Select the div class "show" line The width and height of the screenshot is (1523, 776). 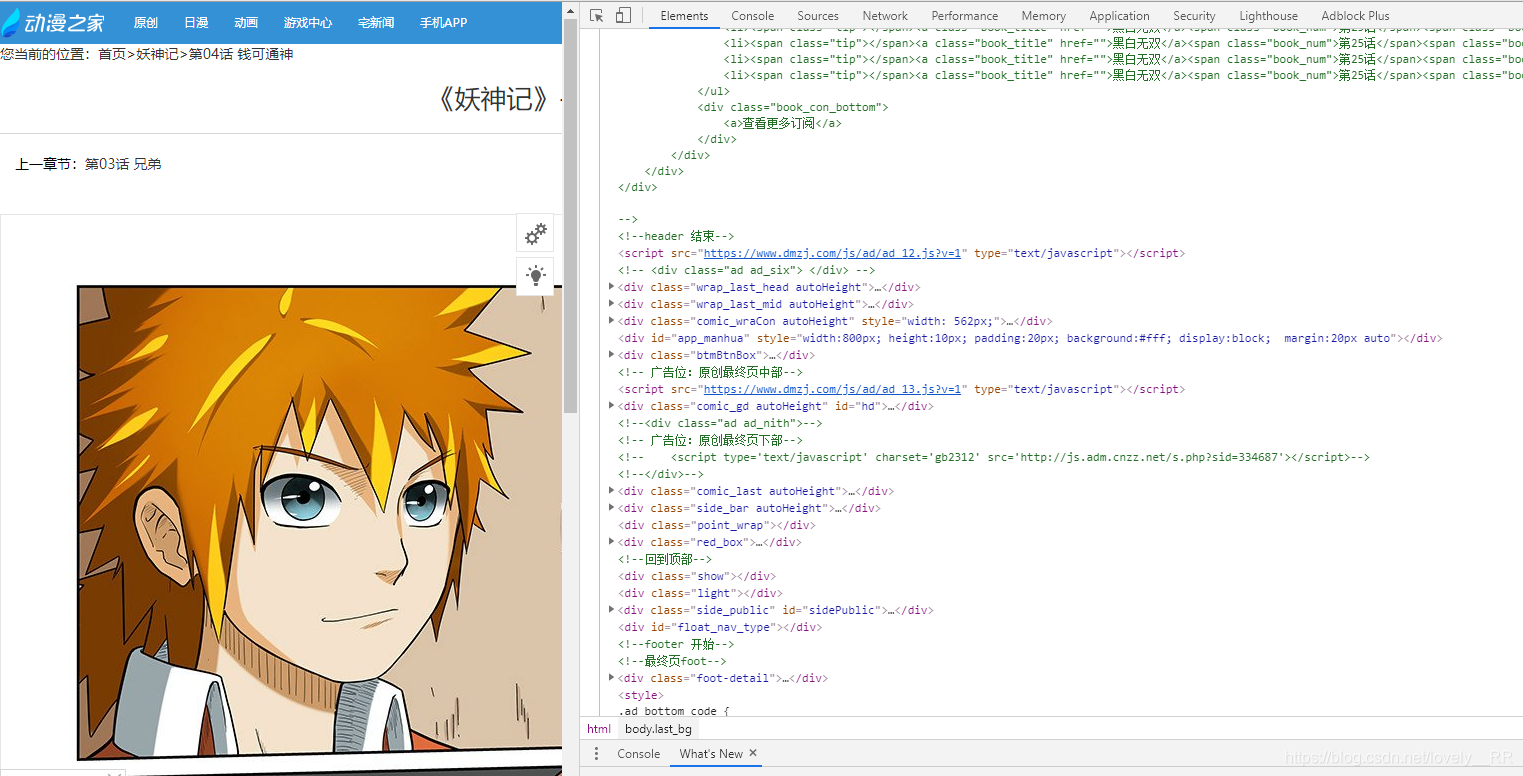click(x=697, y=576)
